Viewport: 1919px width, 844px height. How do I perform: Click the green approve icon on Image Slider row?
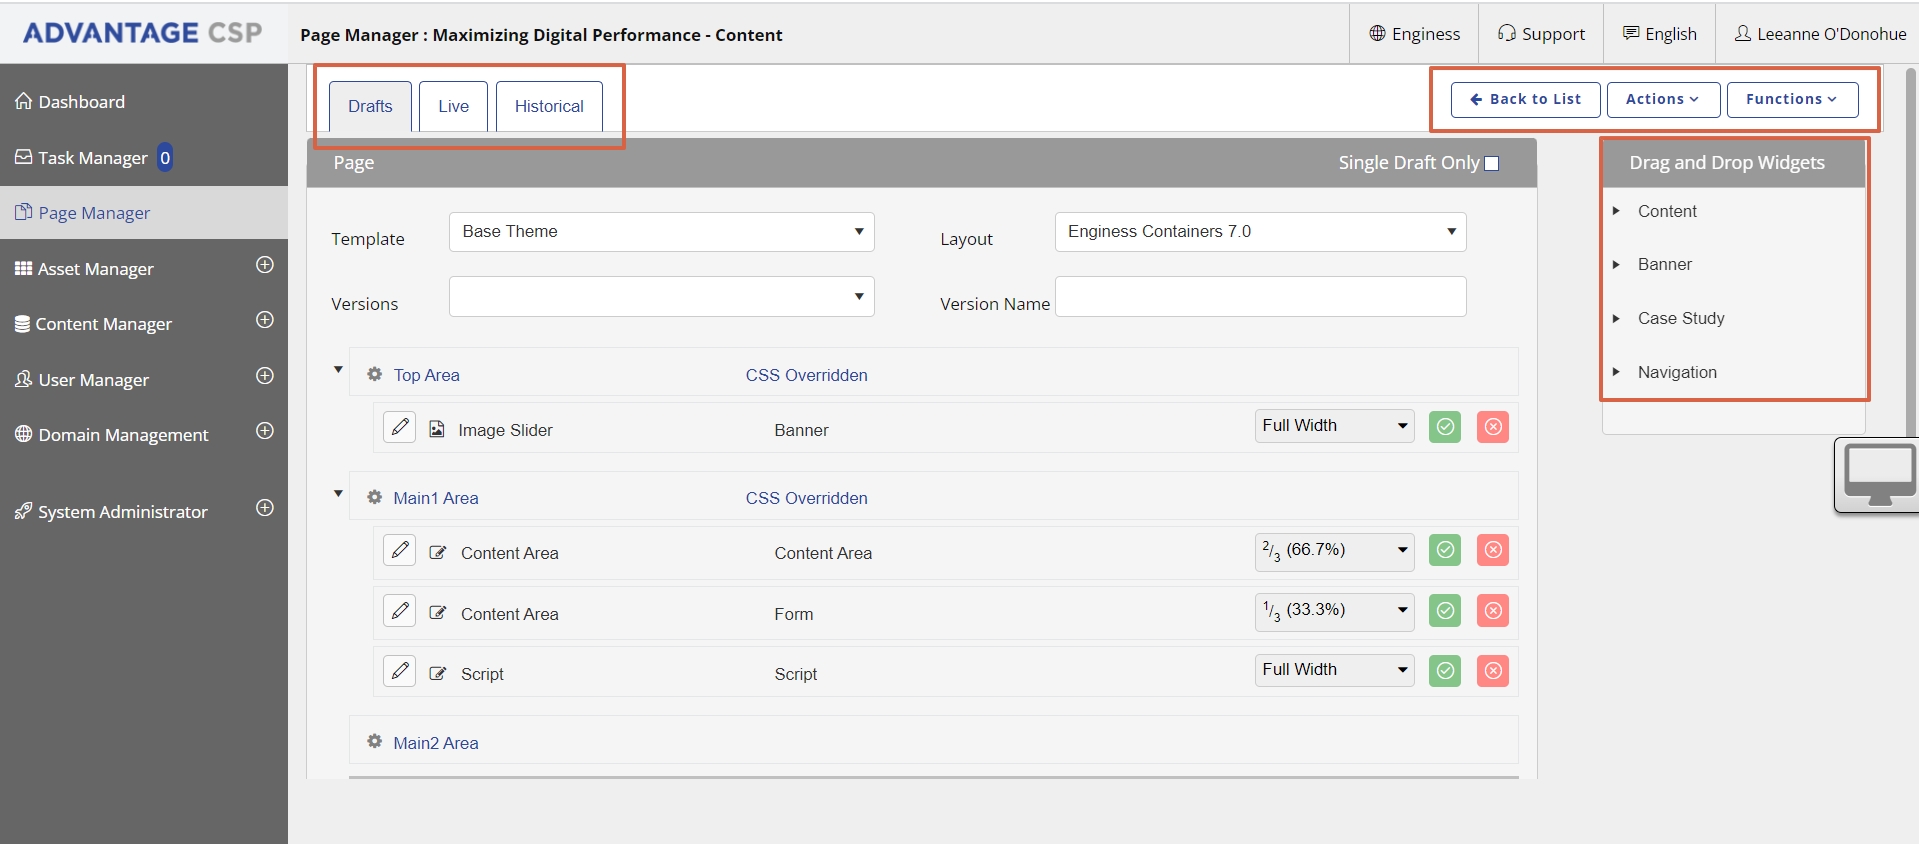(1445, 427)
